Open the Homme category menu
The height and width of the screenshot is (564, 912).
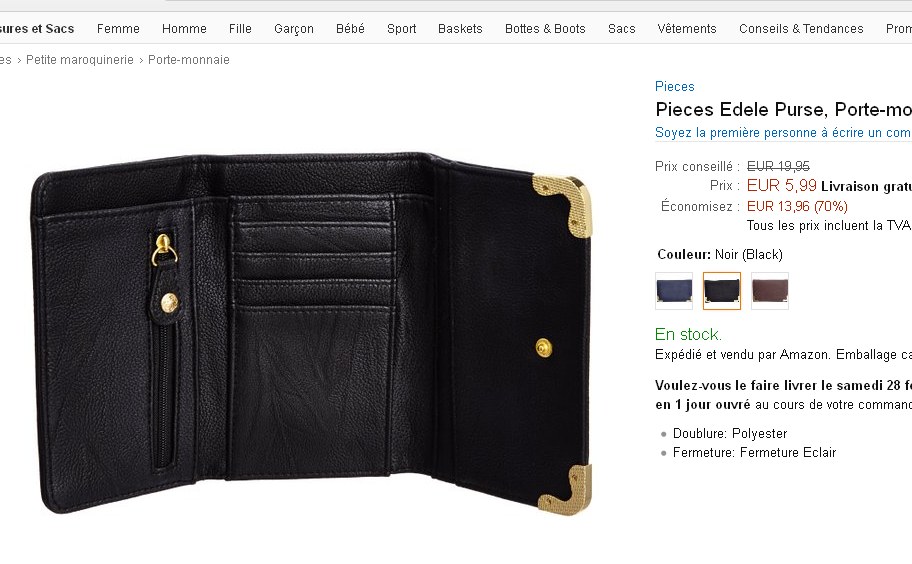click(184, 29)
